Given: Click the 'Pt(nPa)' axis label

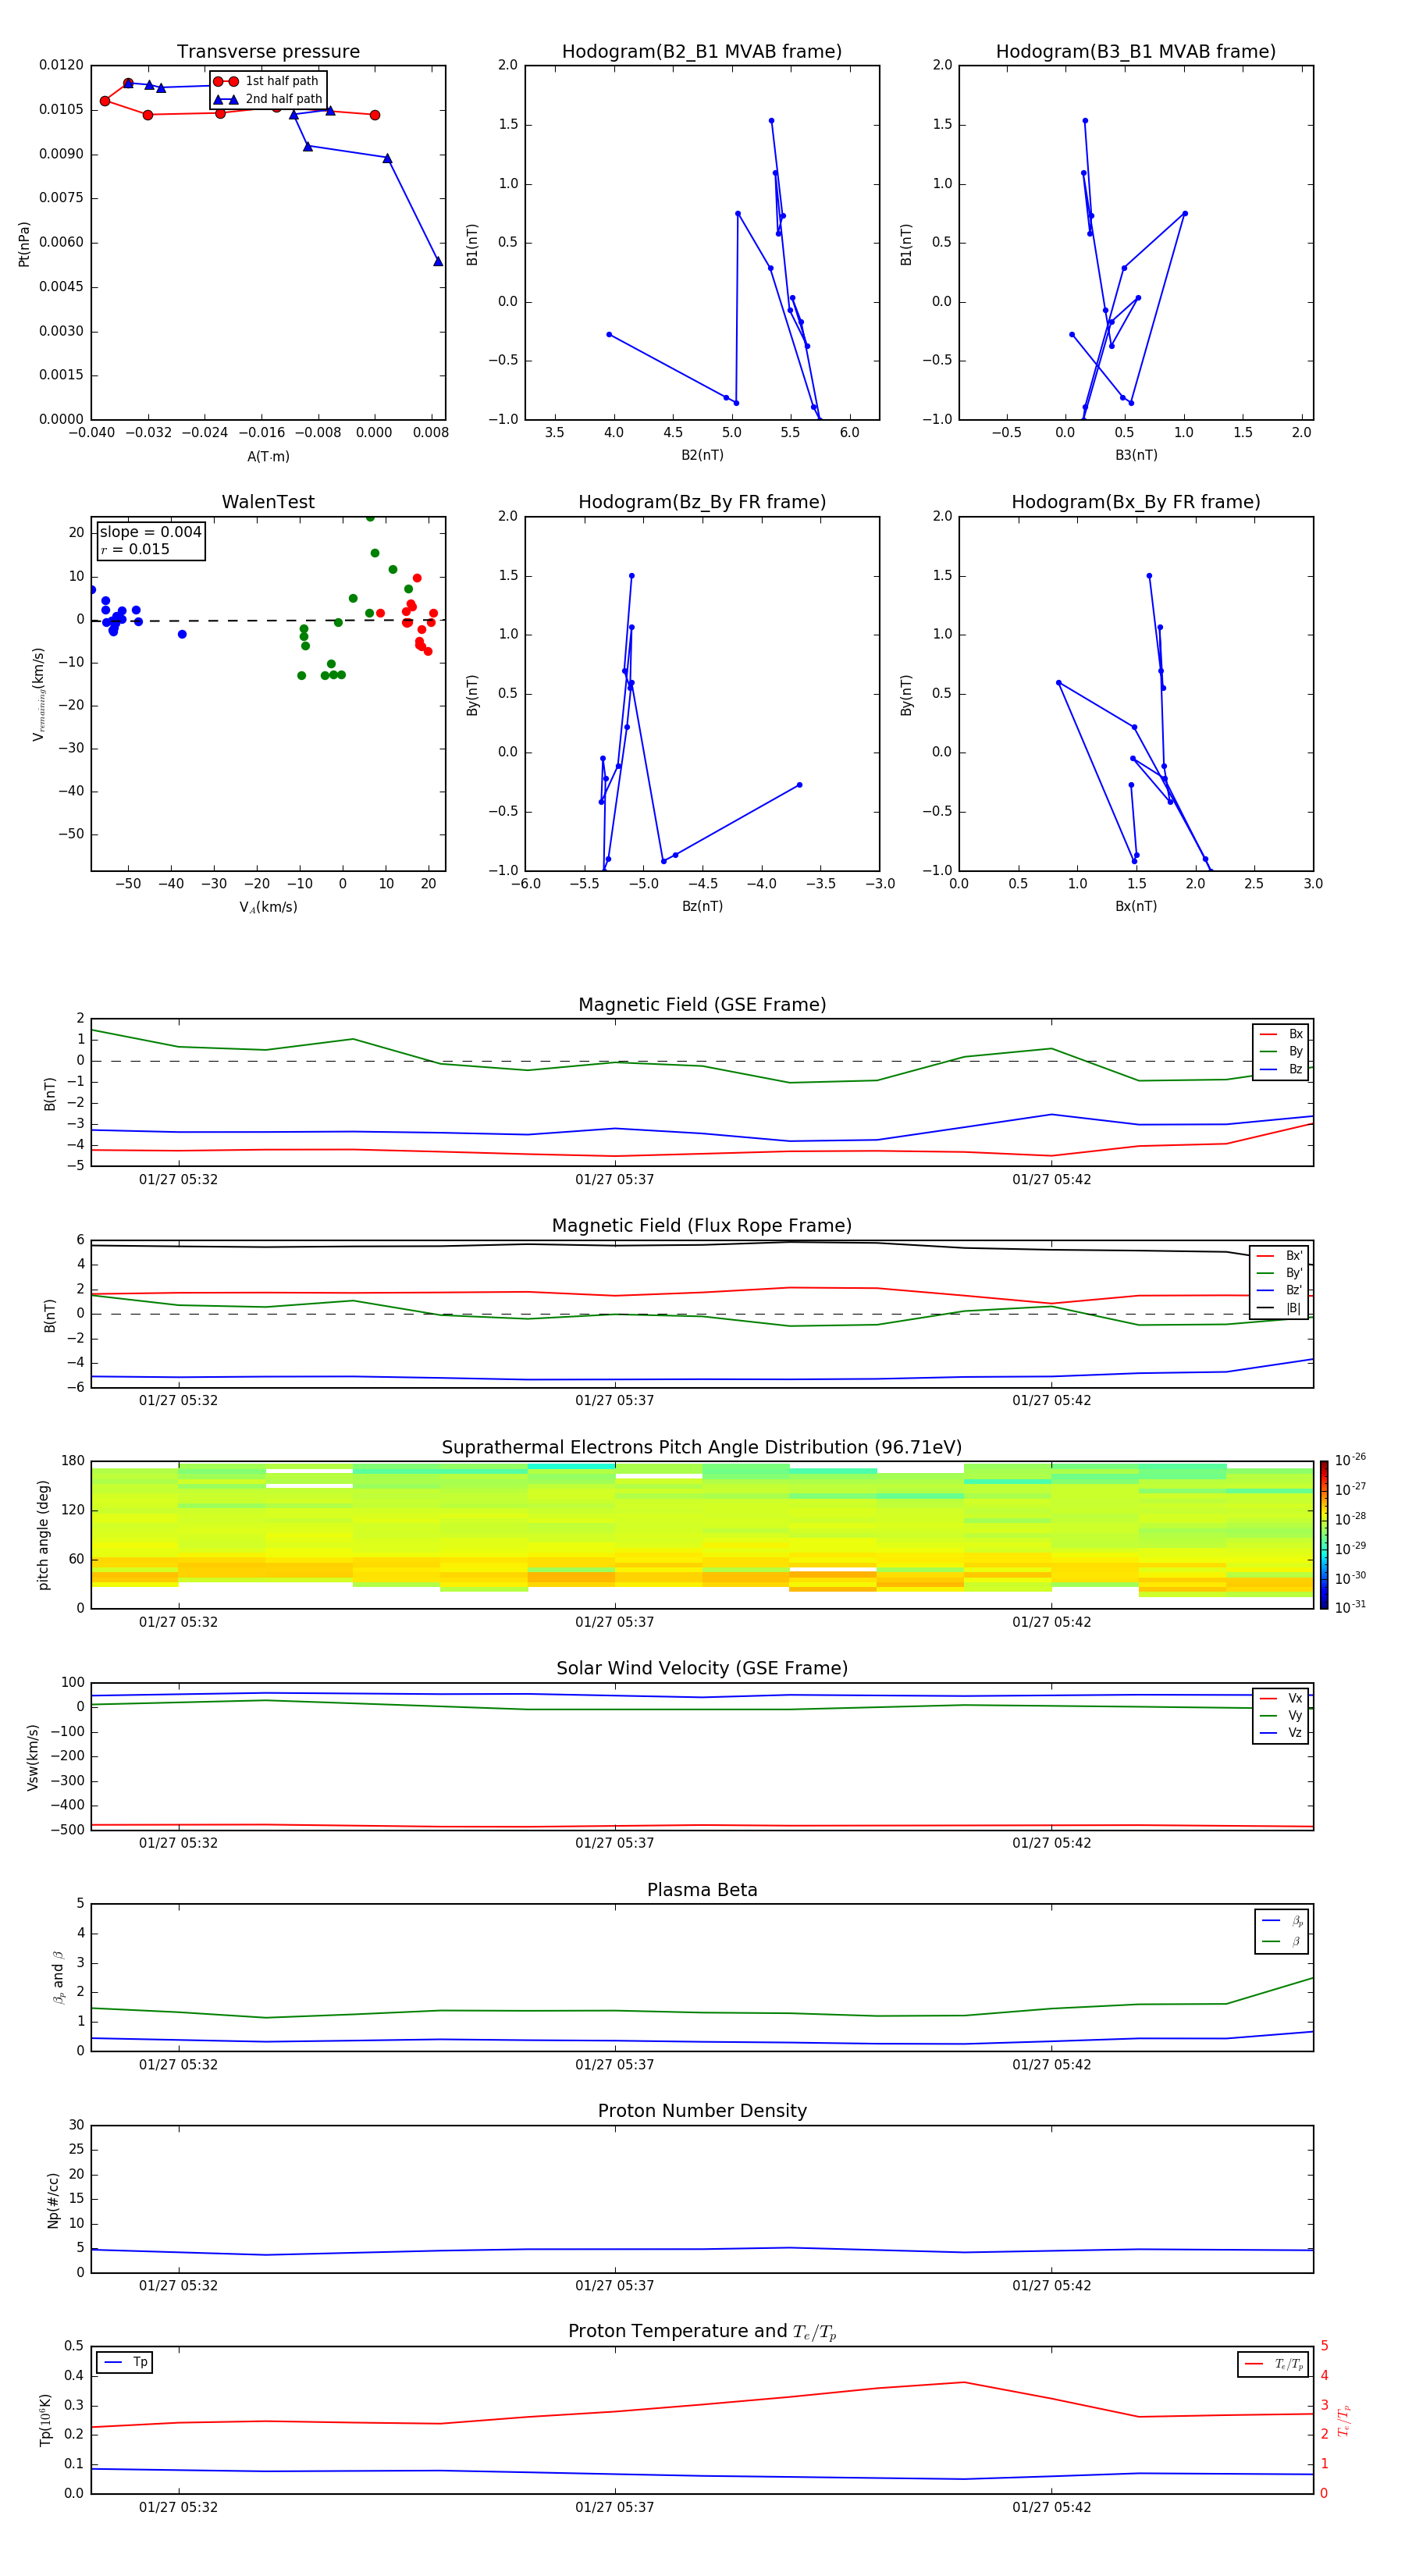Looking at the screenshot, I should point(24,243).
